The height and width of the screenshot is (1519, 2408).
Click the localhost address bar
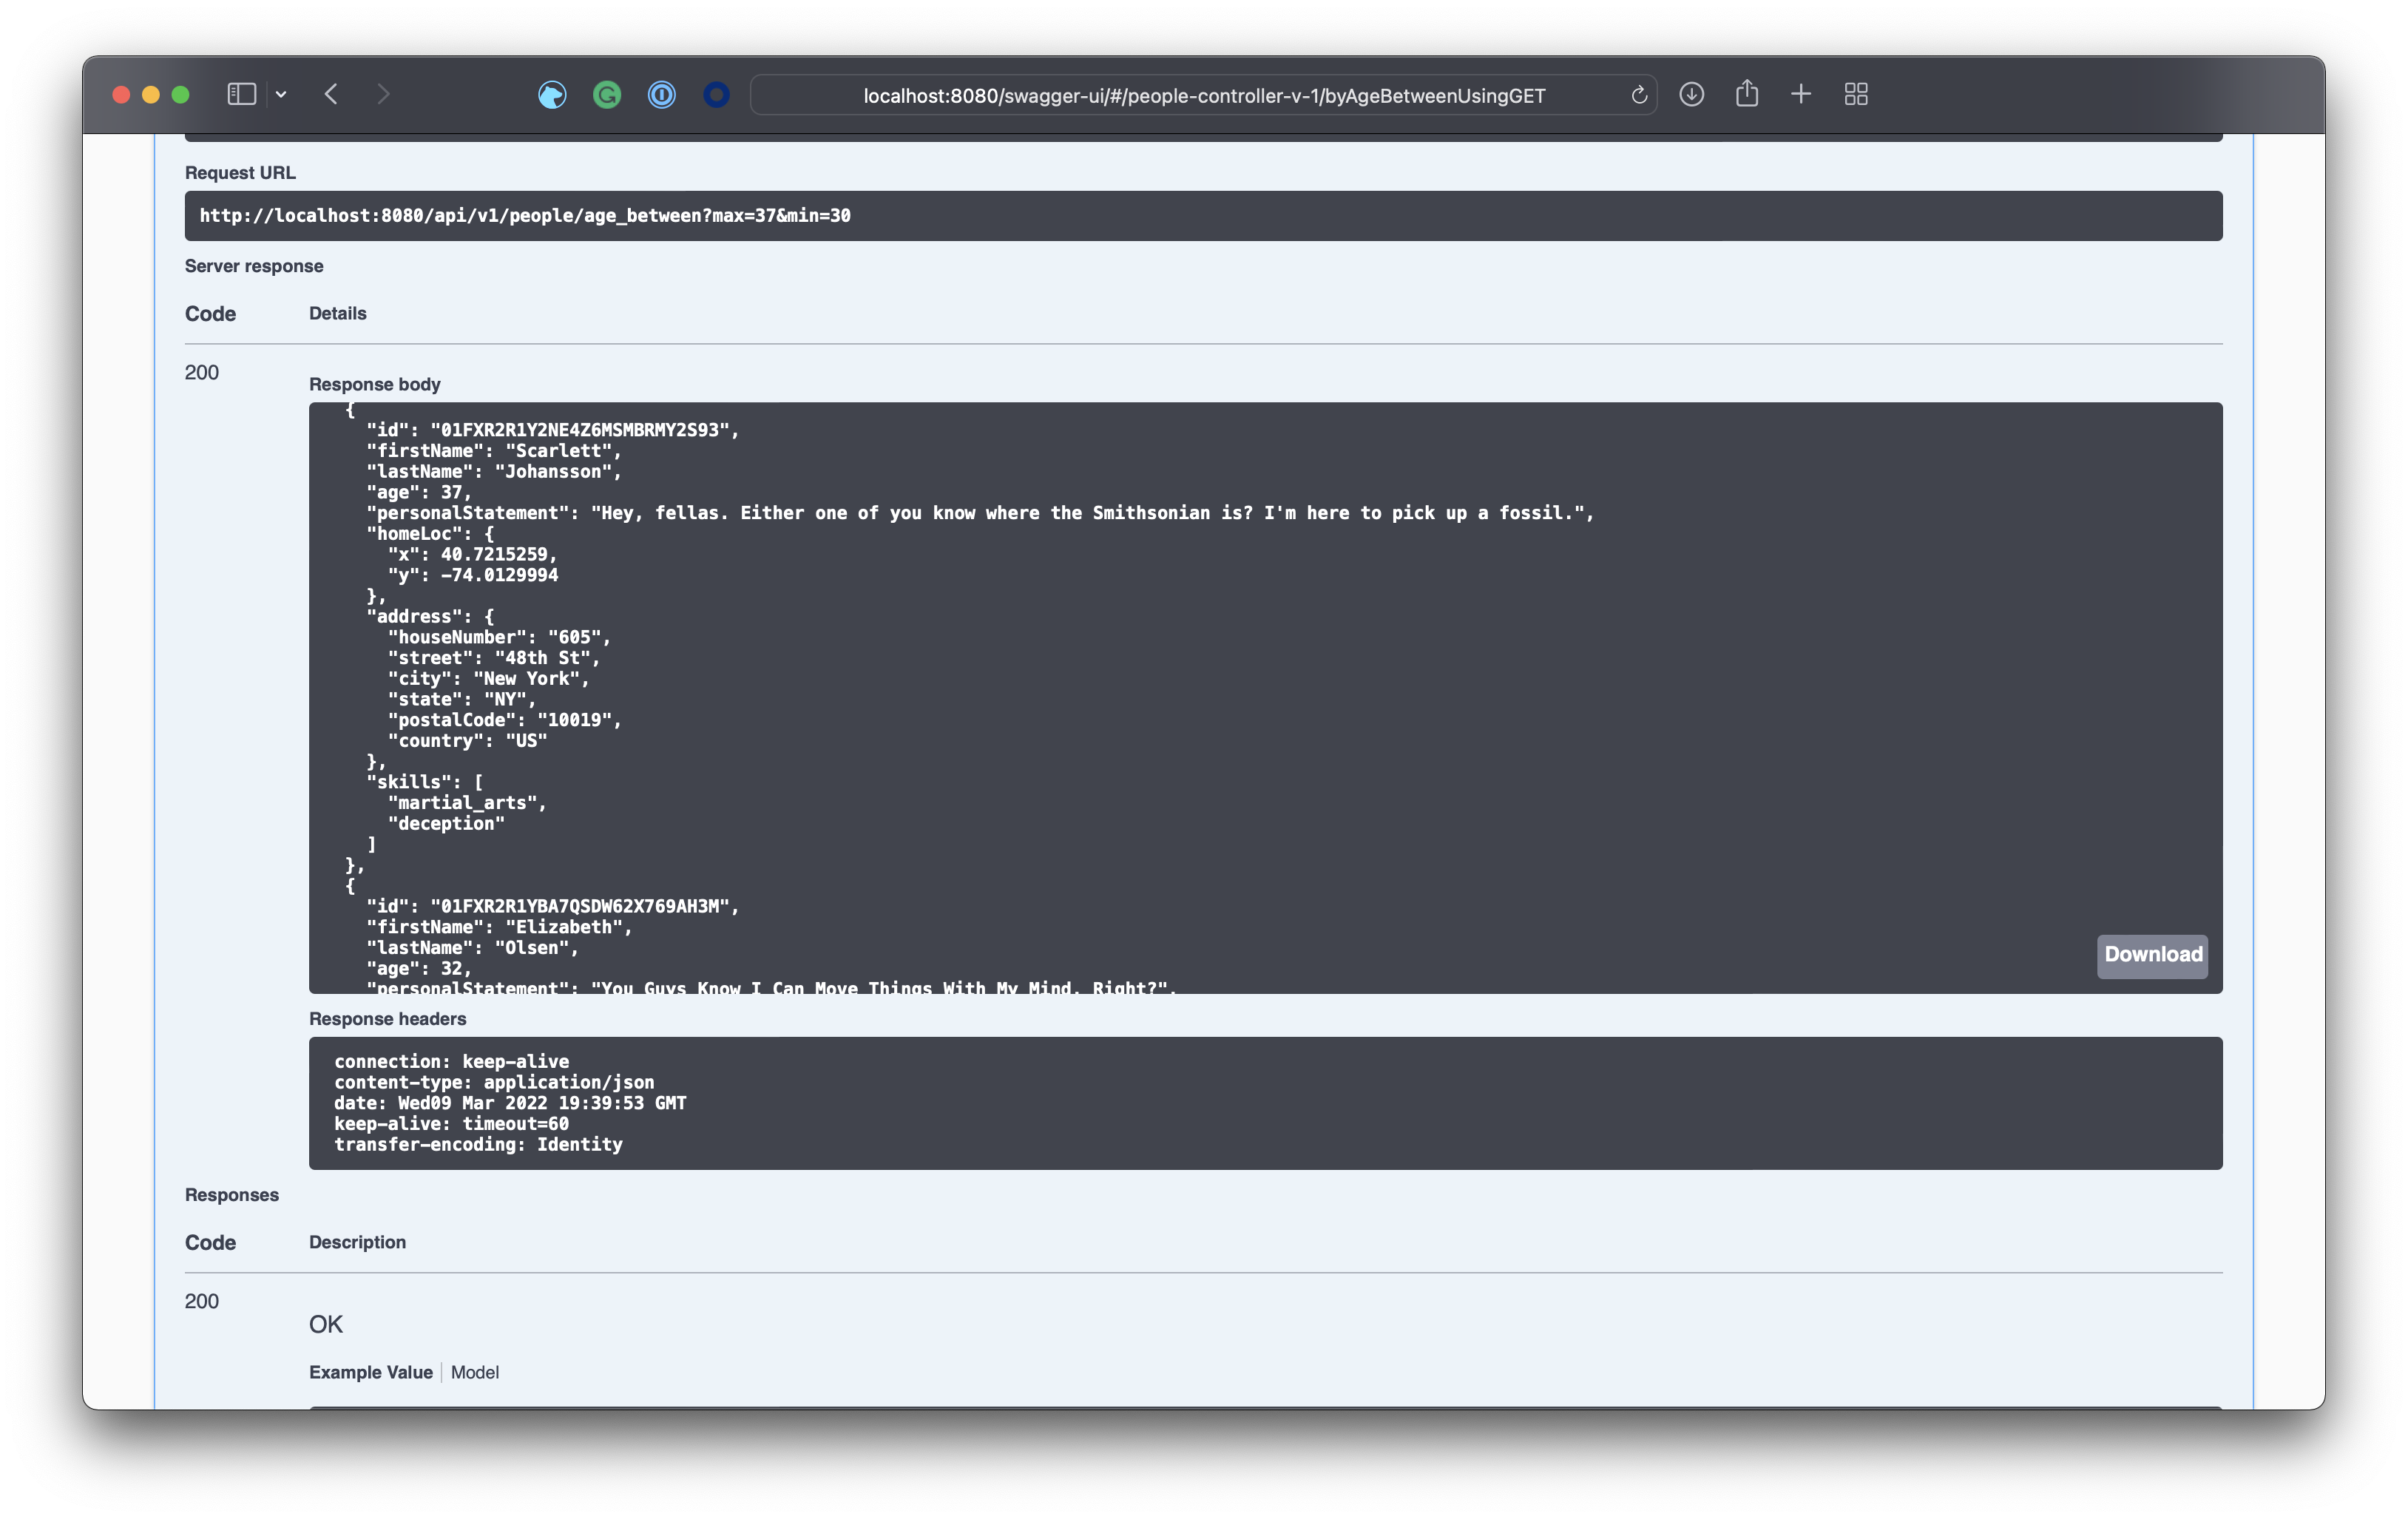point(1203,96)
